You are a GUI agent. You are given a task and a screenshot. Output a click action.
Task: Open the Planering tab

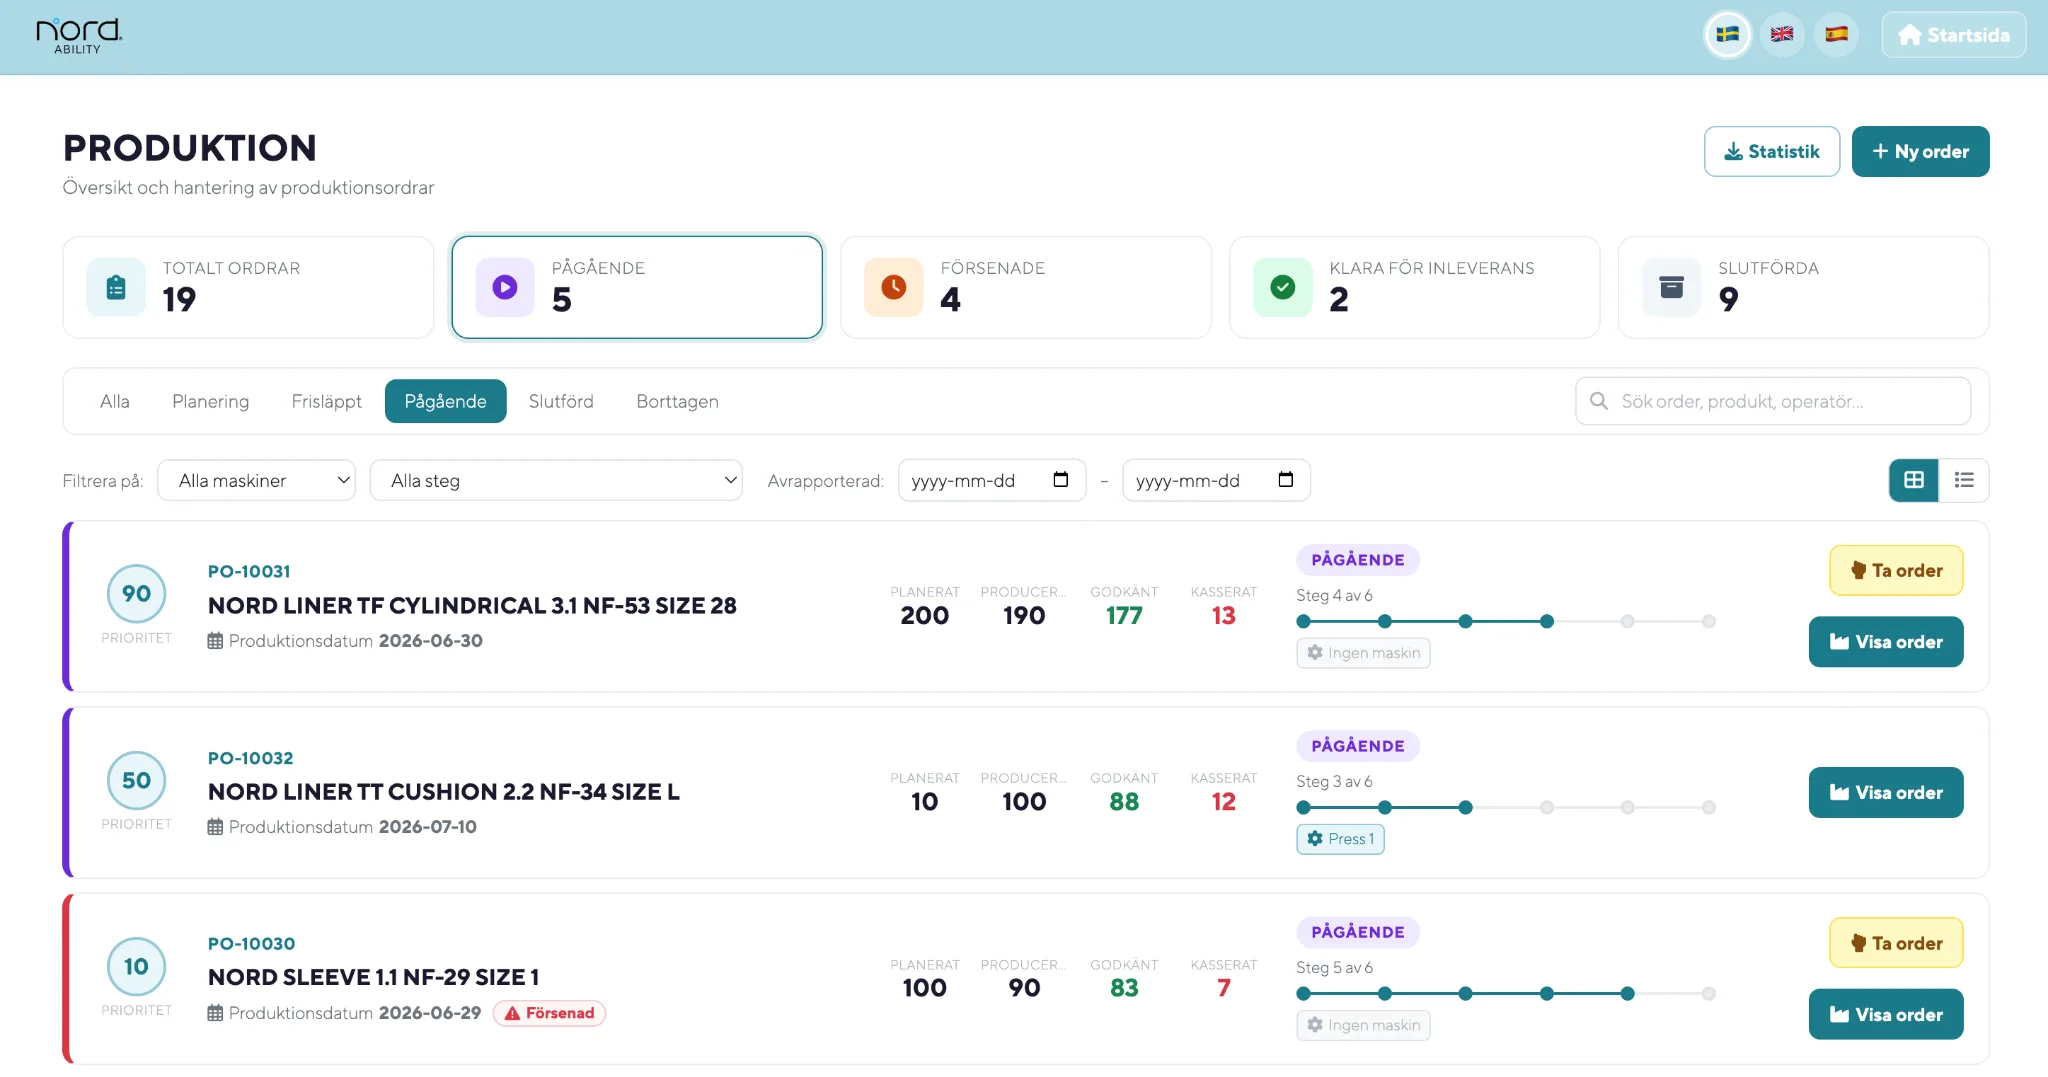pos(210,401)
